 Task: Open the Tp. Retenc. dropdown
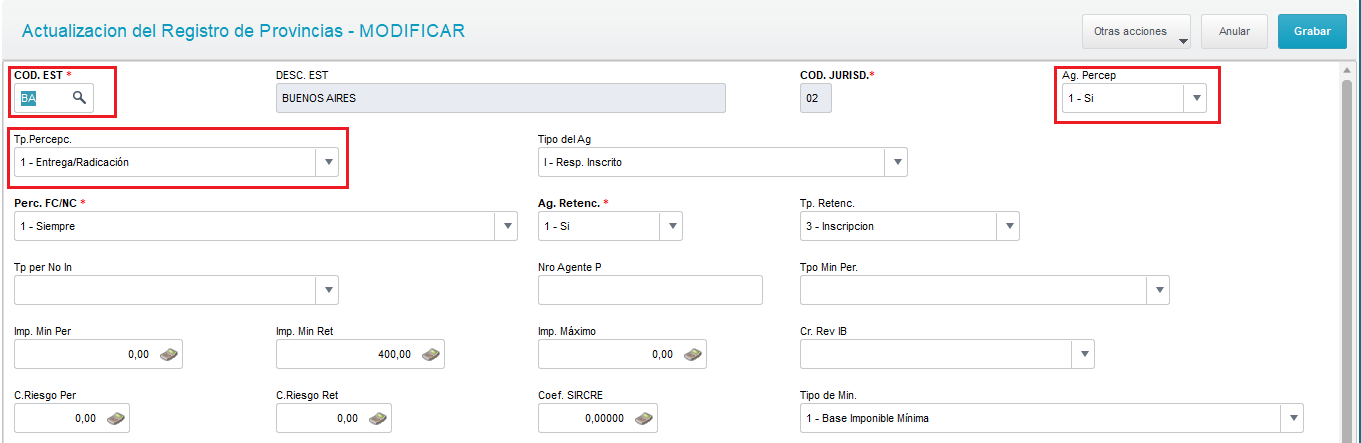point(1009,226)
